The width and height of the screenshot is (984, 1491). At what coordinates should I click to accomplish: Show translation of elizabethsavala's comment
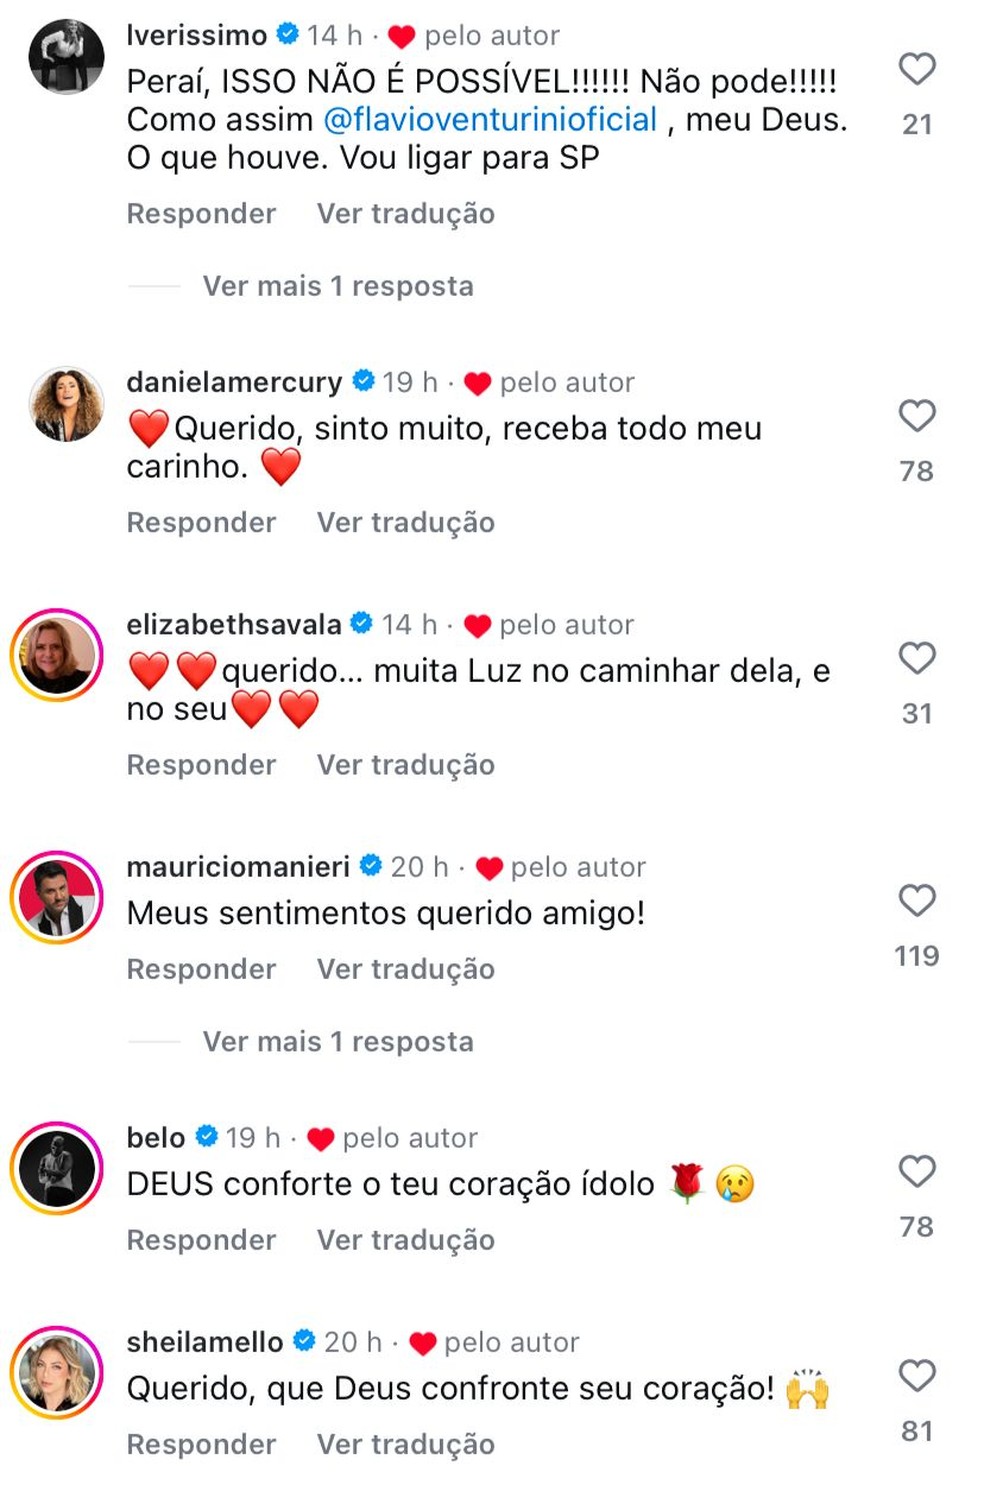point(405,765)
